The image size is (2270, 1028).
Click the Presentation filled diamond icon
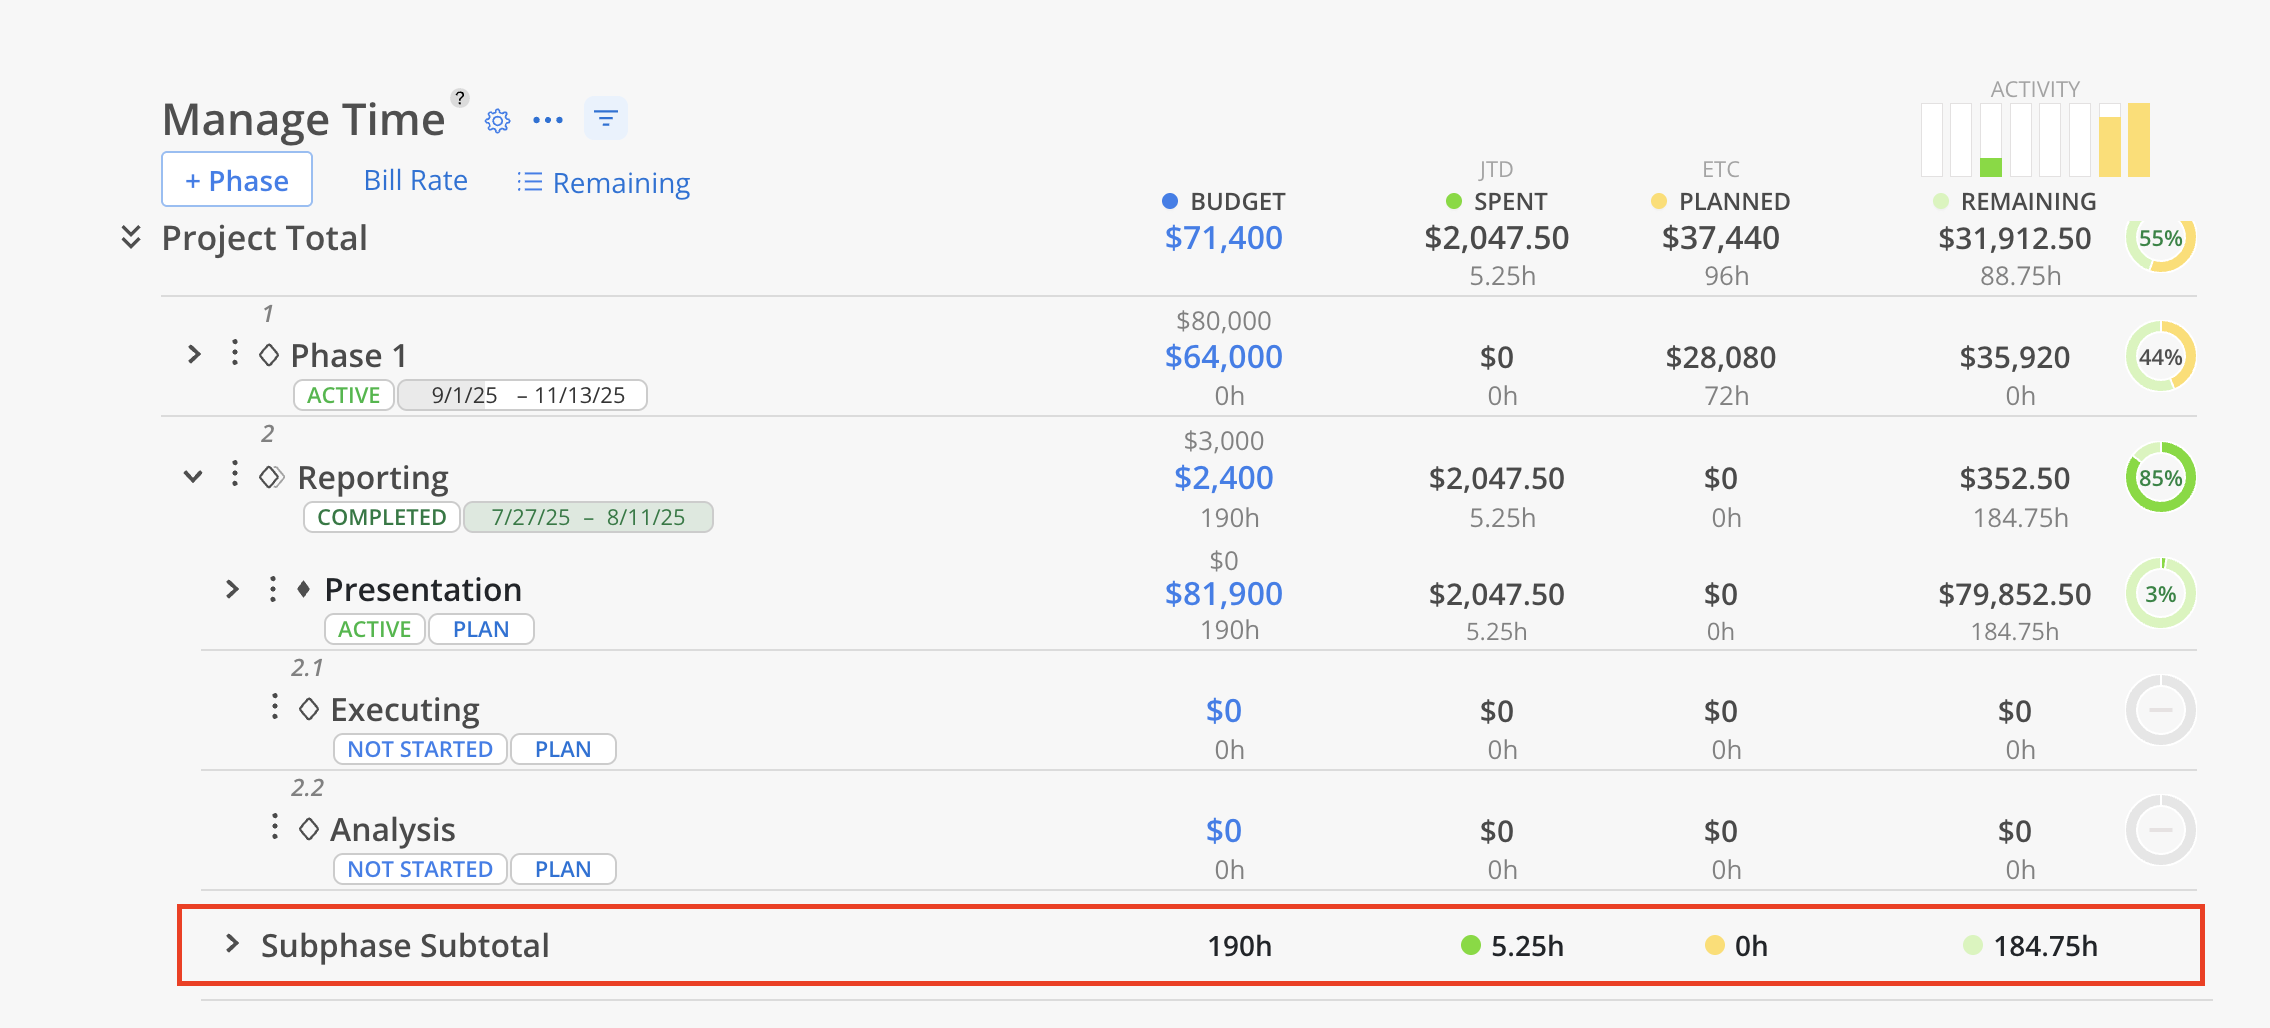304,589
